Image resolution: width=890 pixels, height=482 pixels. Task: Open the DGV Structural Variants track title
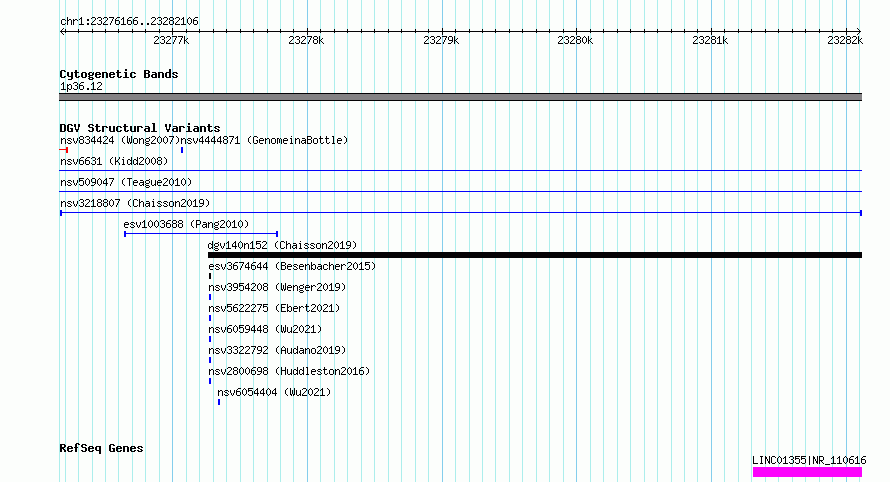[x=140, y=128]
